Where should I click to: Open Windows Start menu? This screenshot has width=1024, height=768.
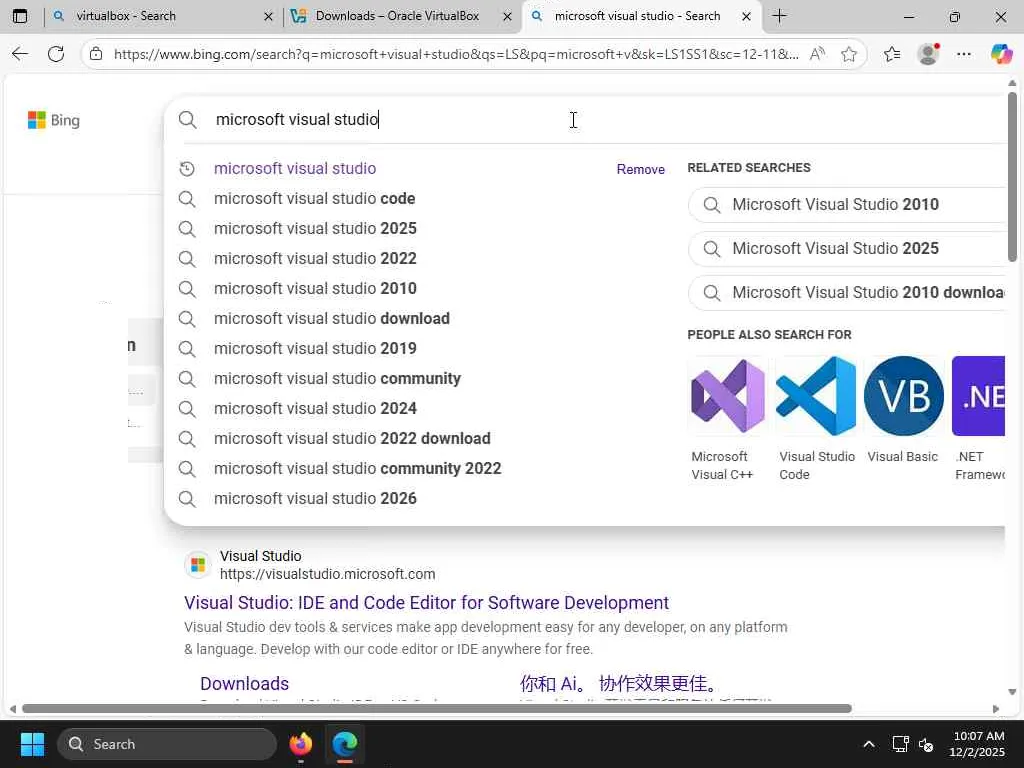point(33,744)
